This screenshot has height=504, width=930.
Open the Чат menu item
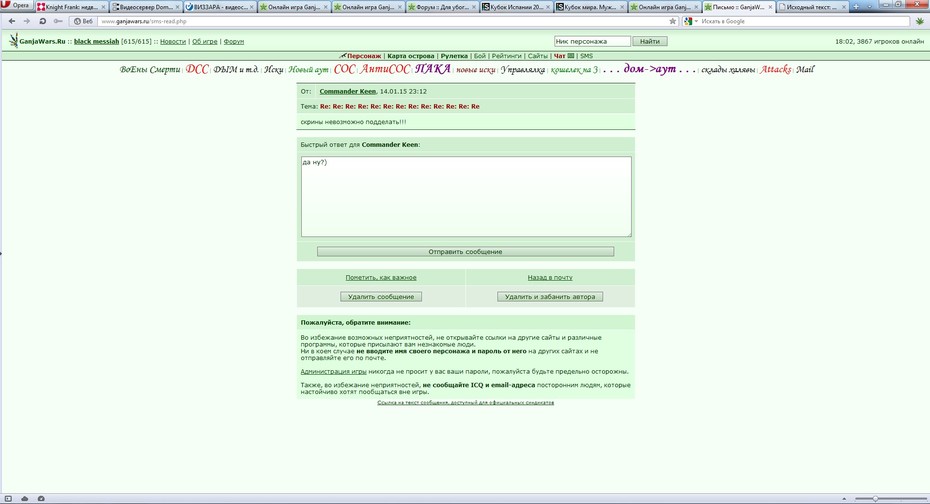click(559, 56)
